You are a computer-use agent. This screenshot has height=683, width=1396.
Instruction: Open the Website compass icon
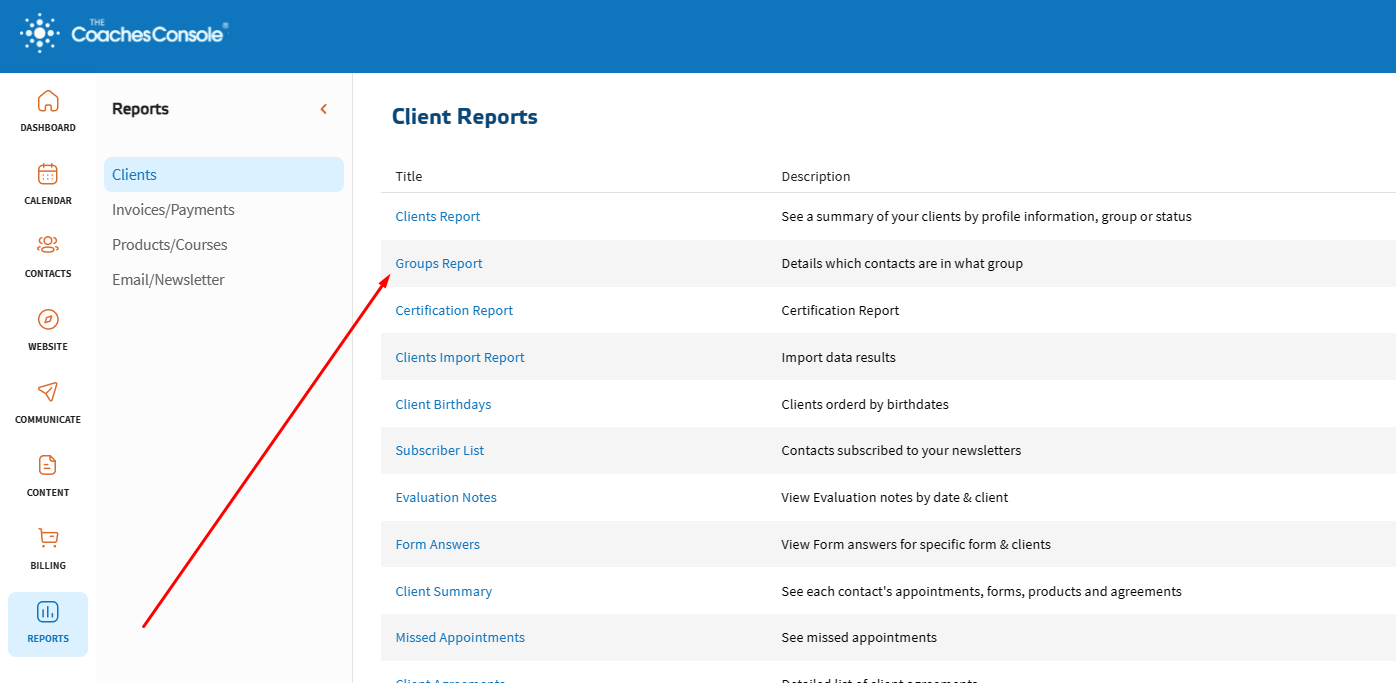(48, 320)
